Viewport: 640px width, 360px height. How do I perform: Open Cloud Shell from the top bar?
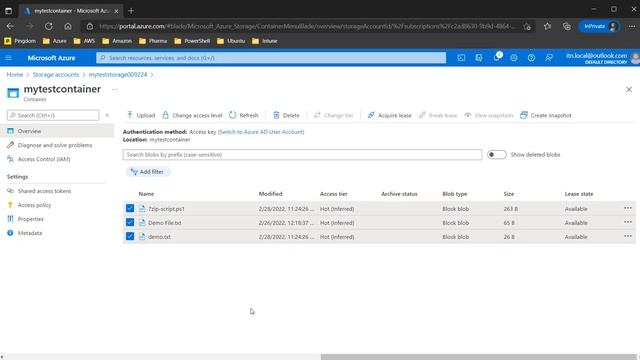coord(461,58)
